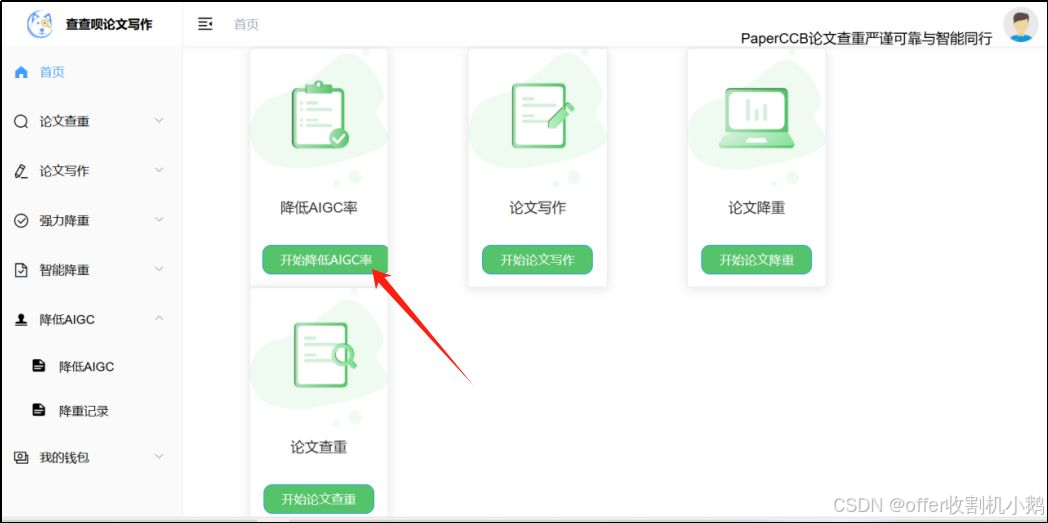
Task: Click the wallet icon beside 我的钱包
Action: pos(21,458)
